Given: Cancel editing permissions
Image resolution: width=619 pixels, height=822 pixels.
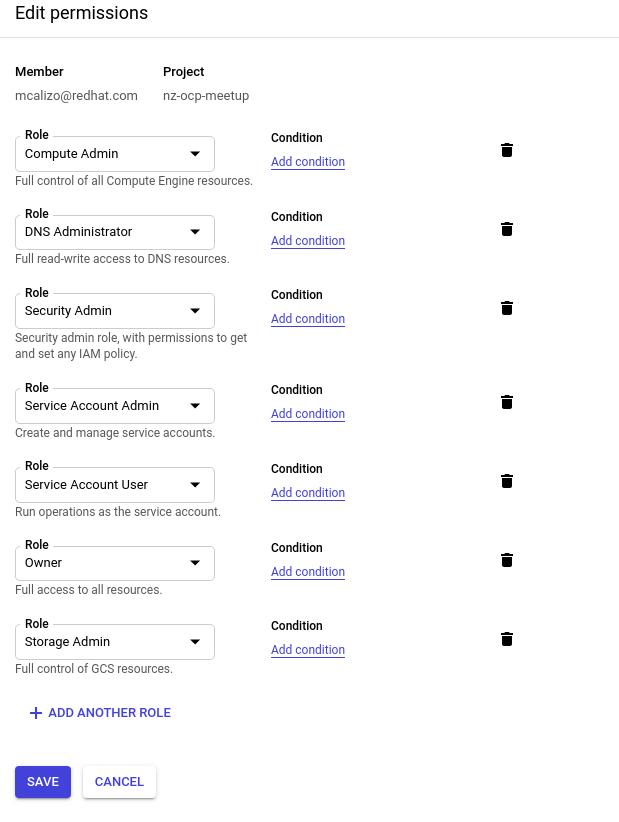Looking at the screenshot, I should point(119,782).
